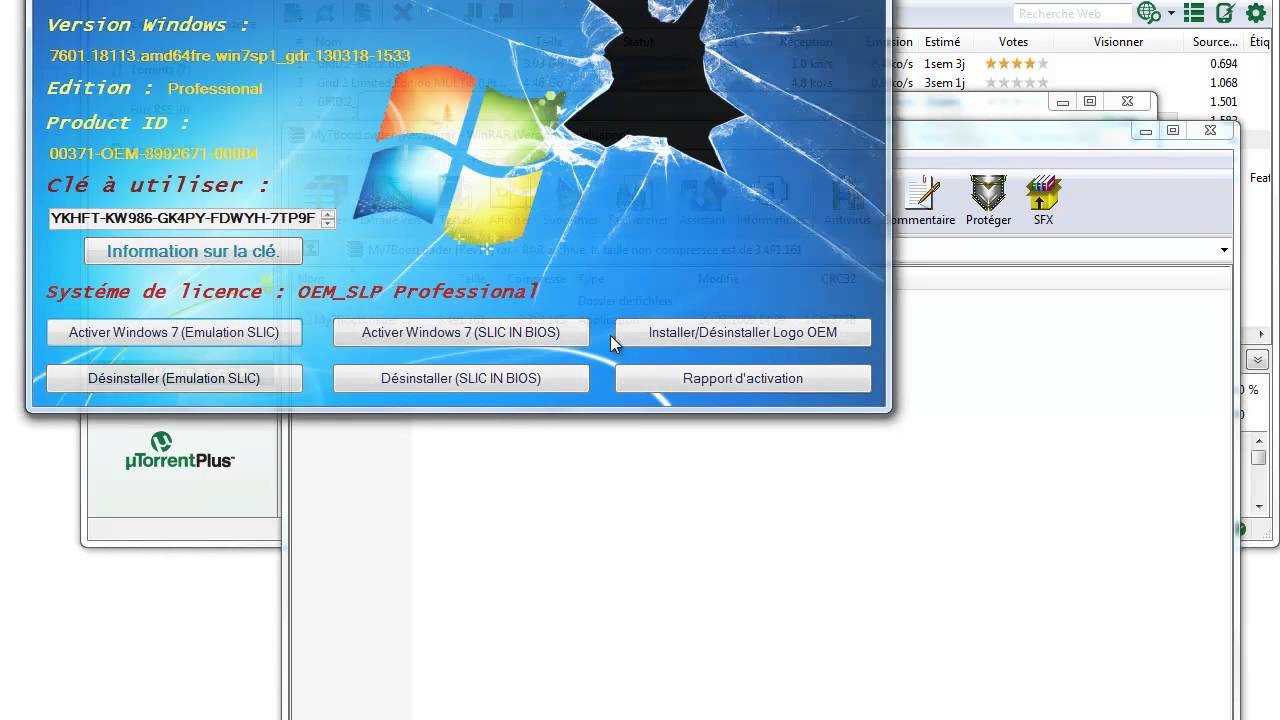
Task: Click the 3sem 1j estimate cell
Action: pos(944,83)
